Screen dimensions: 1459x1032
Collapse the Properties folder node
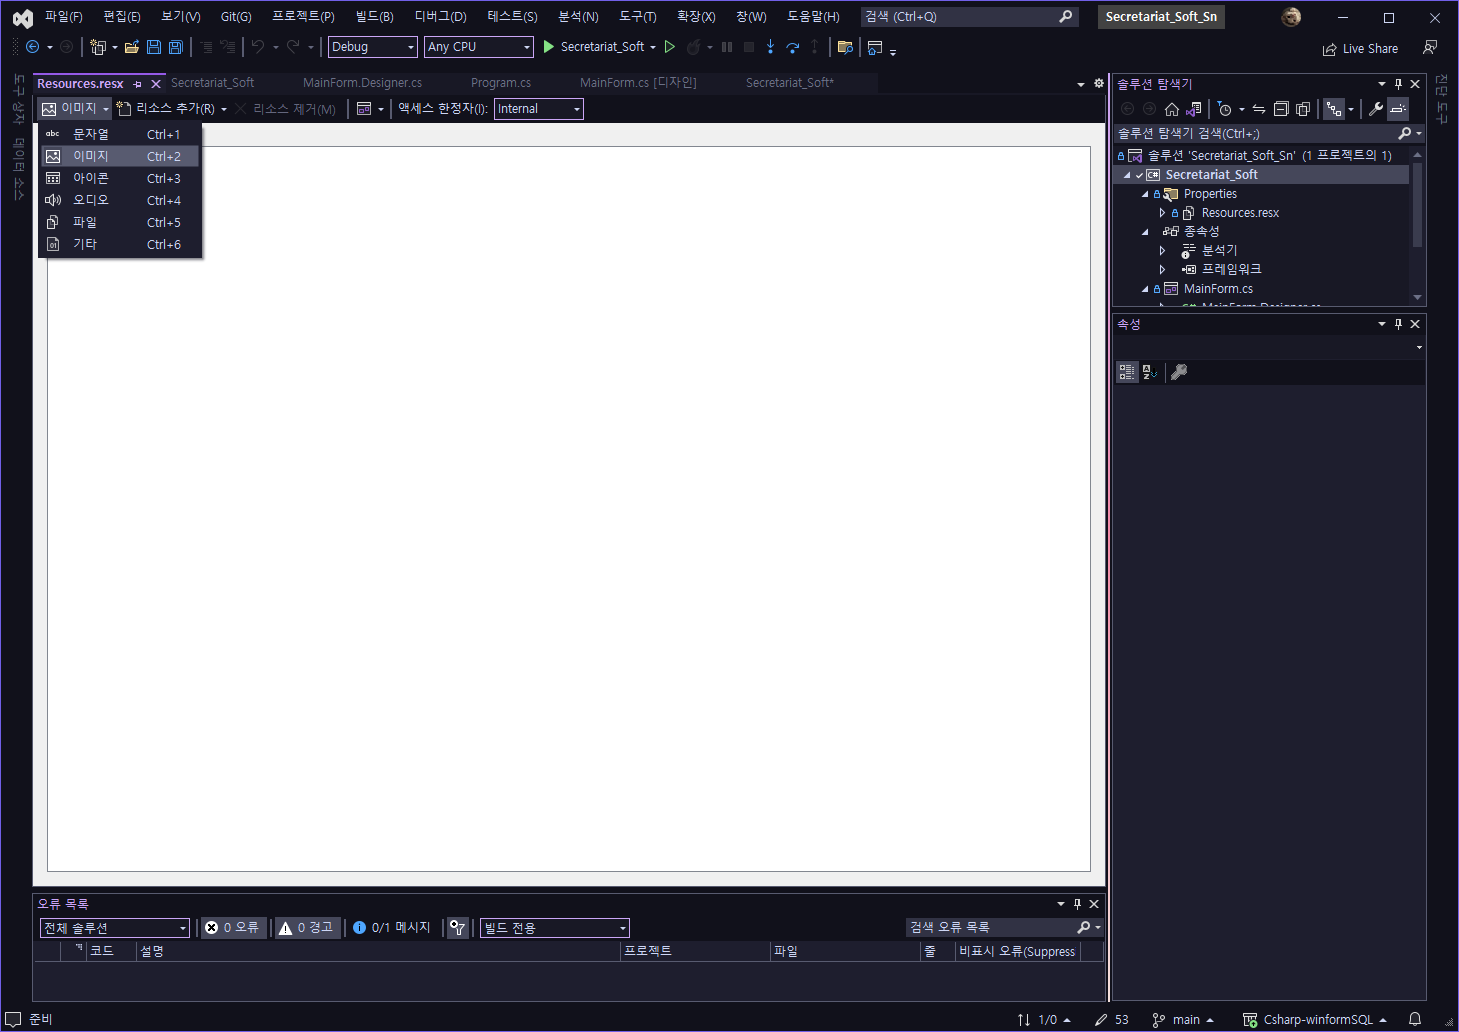coord(1145,194)
